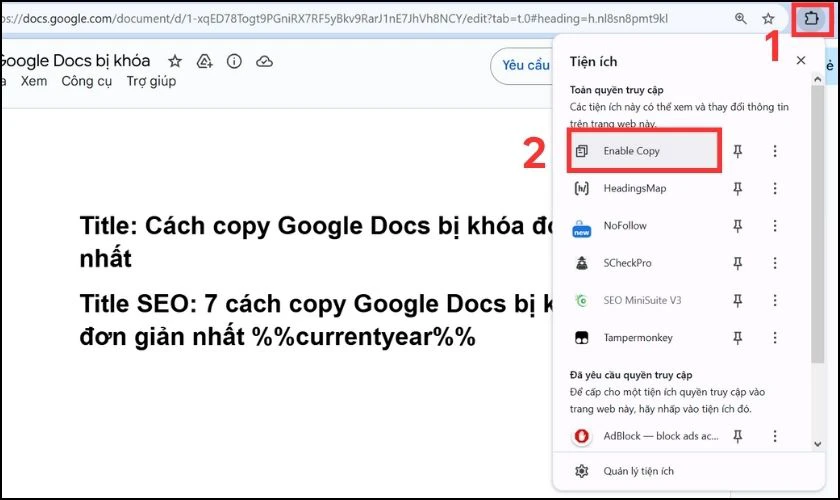Click the 'Đã yêu cầu quyền truy cập' label
Viewport: 840px width, 500px height.
click(x=631, y=375)
